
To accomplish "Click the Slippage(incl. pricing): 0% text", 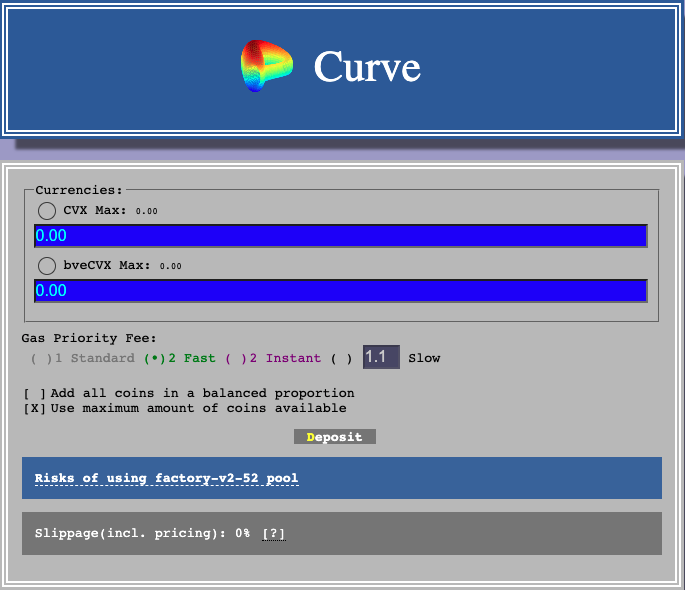I will pyautogui.click(x=142, y=533).
